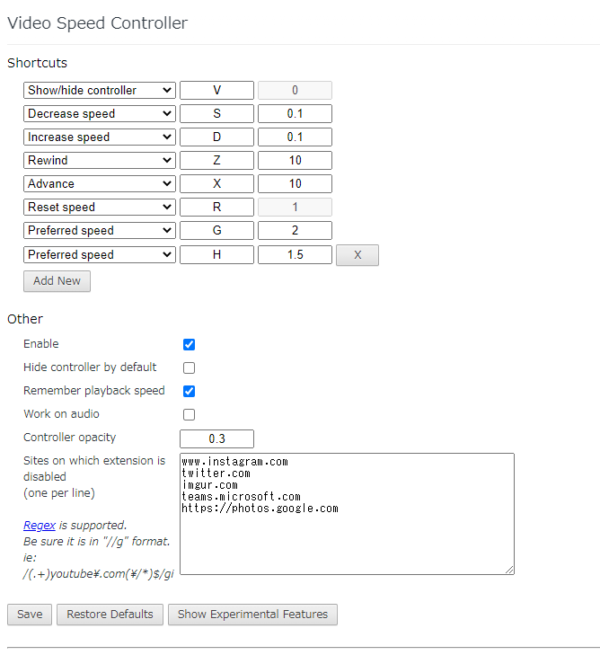Open the Regex help link
This screenshot has width=600, height=655.
click(39, 525)
